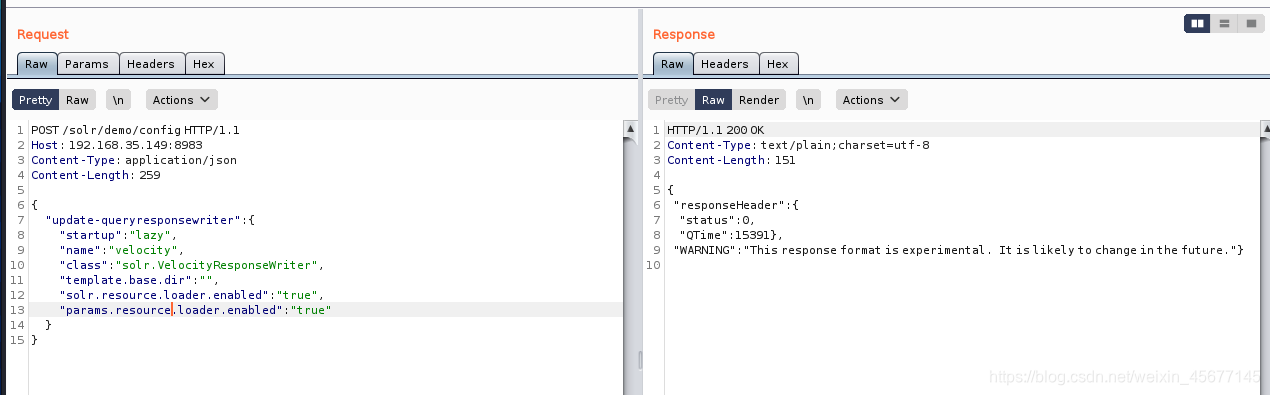This screenshot has height=395, width=1270.
Task: Click "QTime":15391 line in response
Action: (730, 235)
